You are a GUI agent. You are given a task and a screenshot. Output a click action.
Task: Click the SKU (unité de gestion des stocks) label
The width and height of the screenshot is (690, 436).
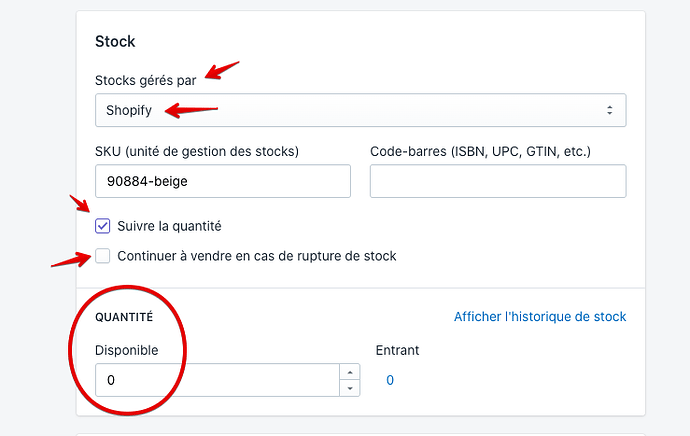tap(197, 151)
